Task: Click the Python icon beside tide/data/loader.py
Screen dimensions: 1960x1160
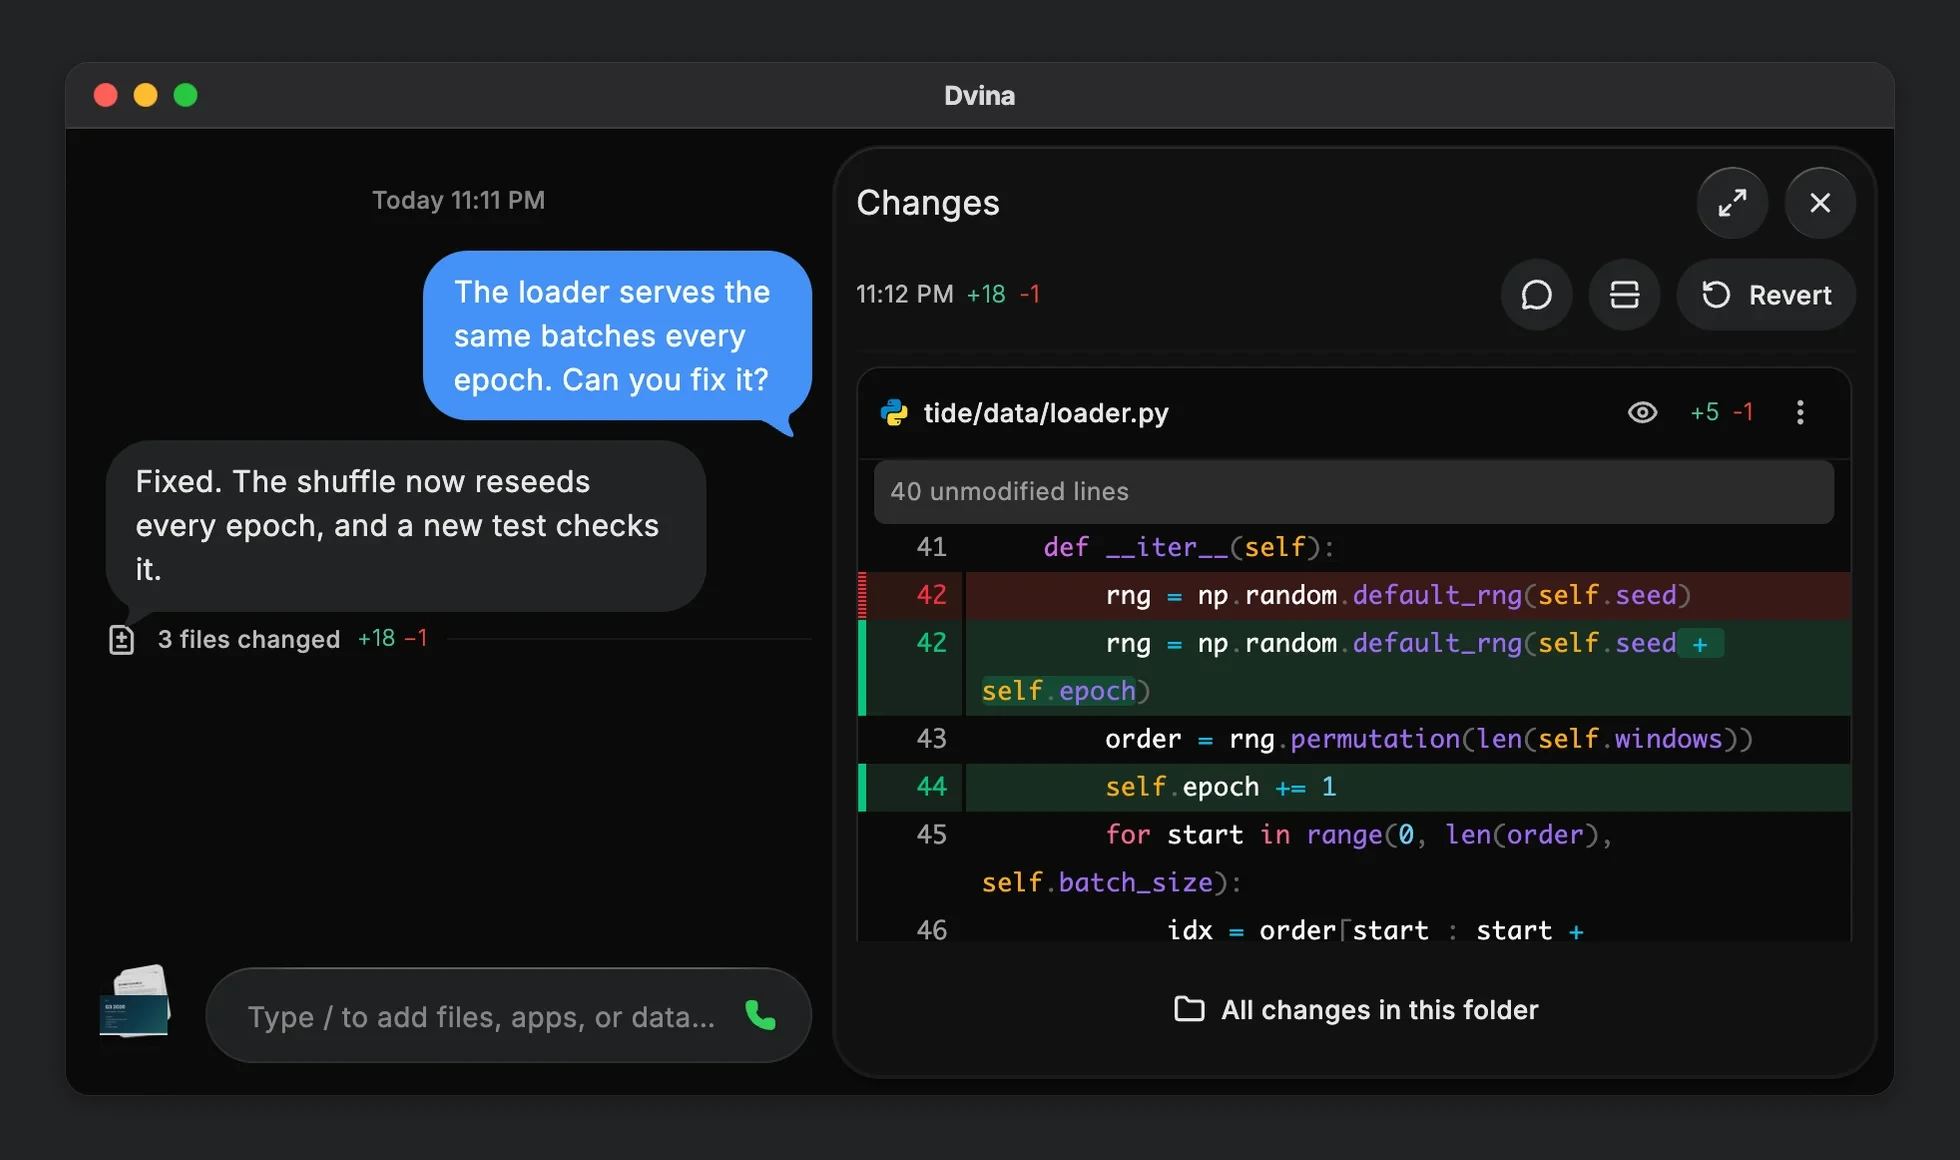Action: (894, 413)
